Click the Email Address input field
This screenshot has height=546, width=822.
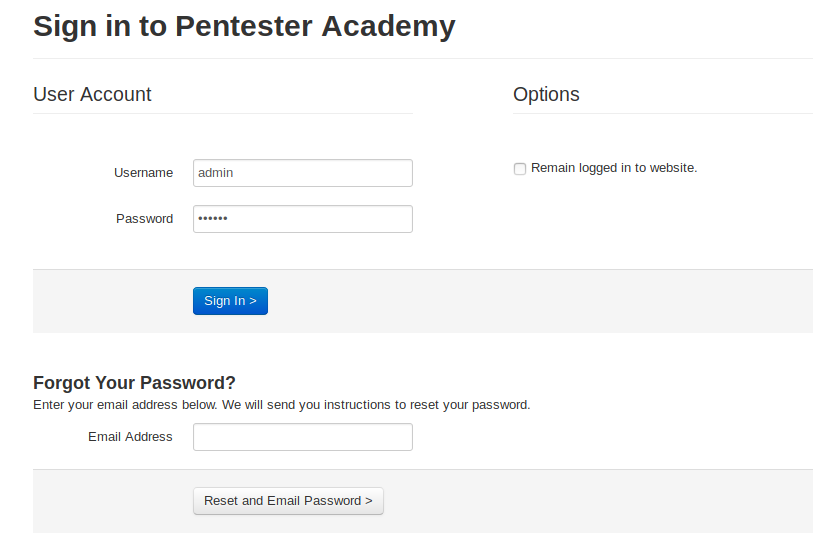click(302, 437)
